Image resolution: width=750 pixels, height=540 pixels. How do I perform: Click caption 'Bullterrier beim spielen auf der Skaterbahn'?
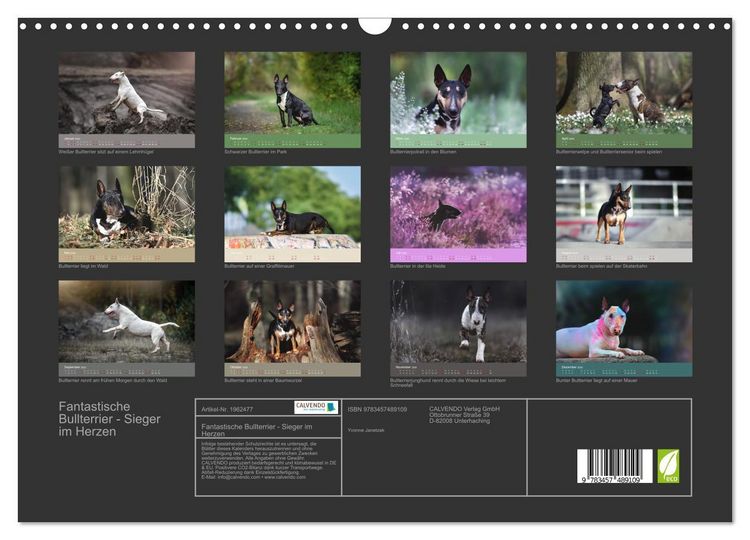601,266
